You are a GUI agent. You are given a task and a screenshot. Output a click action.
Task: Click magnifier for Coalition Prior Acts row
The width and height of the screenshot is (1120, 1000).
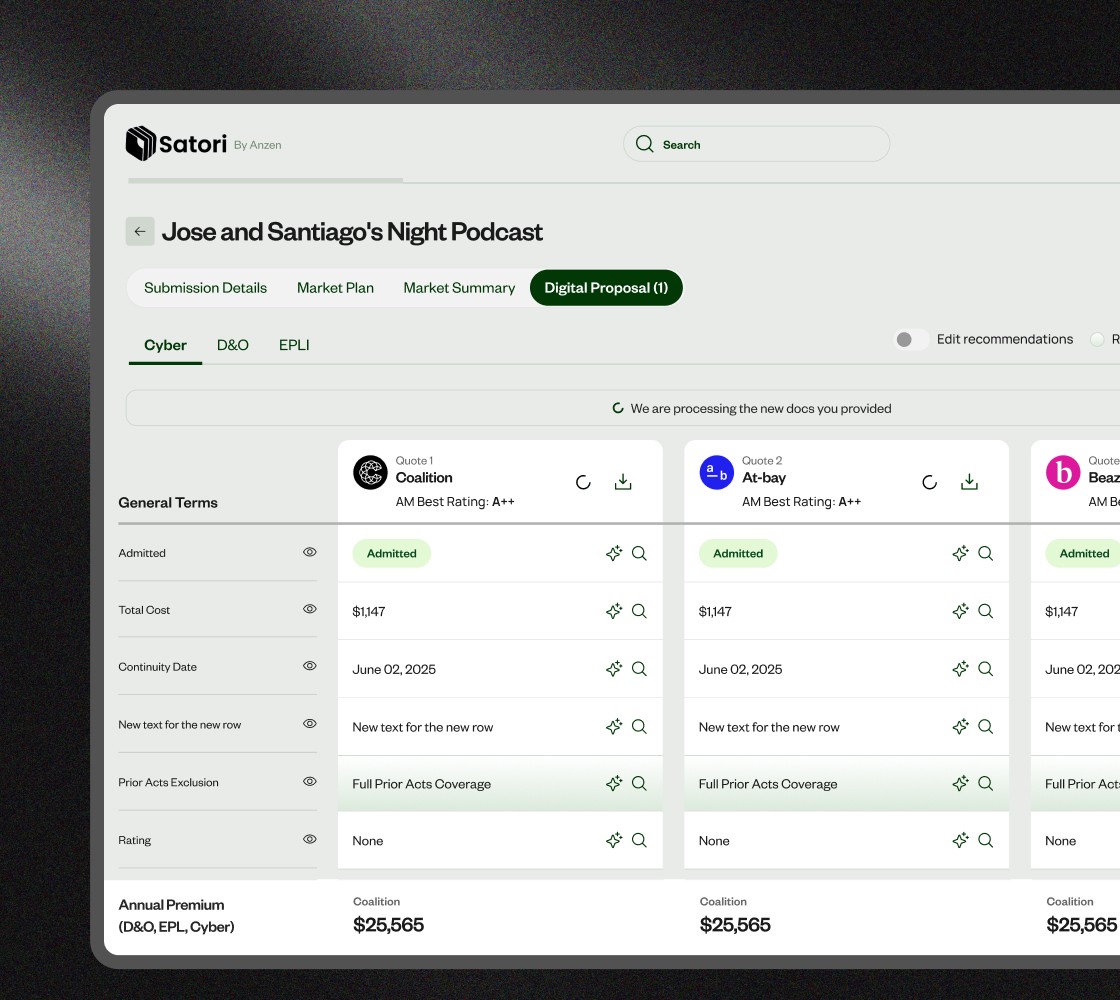coord(639,784)
